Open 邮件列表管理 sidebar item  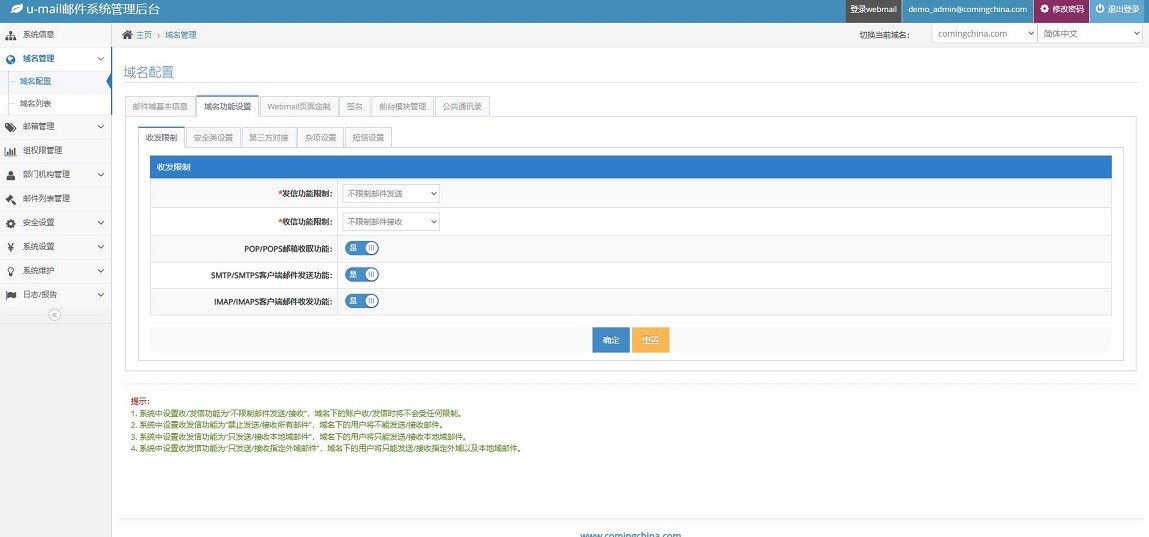[x=56, y=199]
